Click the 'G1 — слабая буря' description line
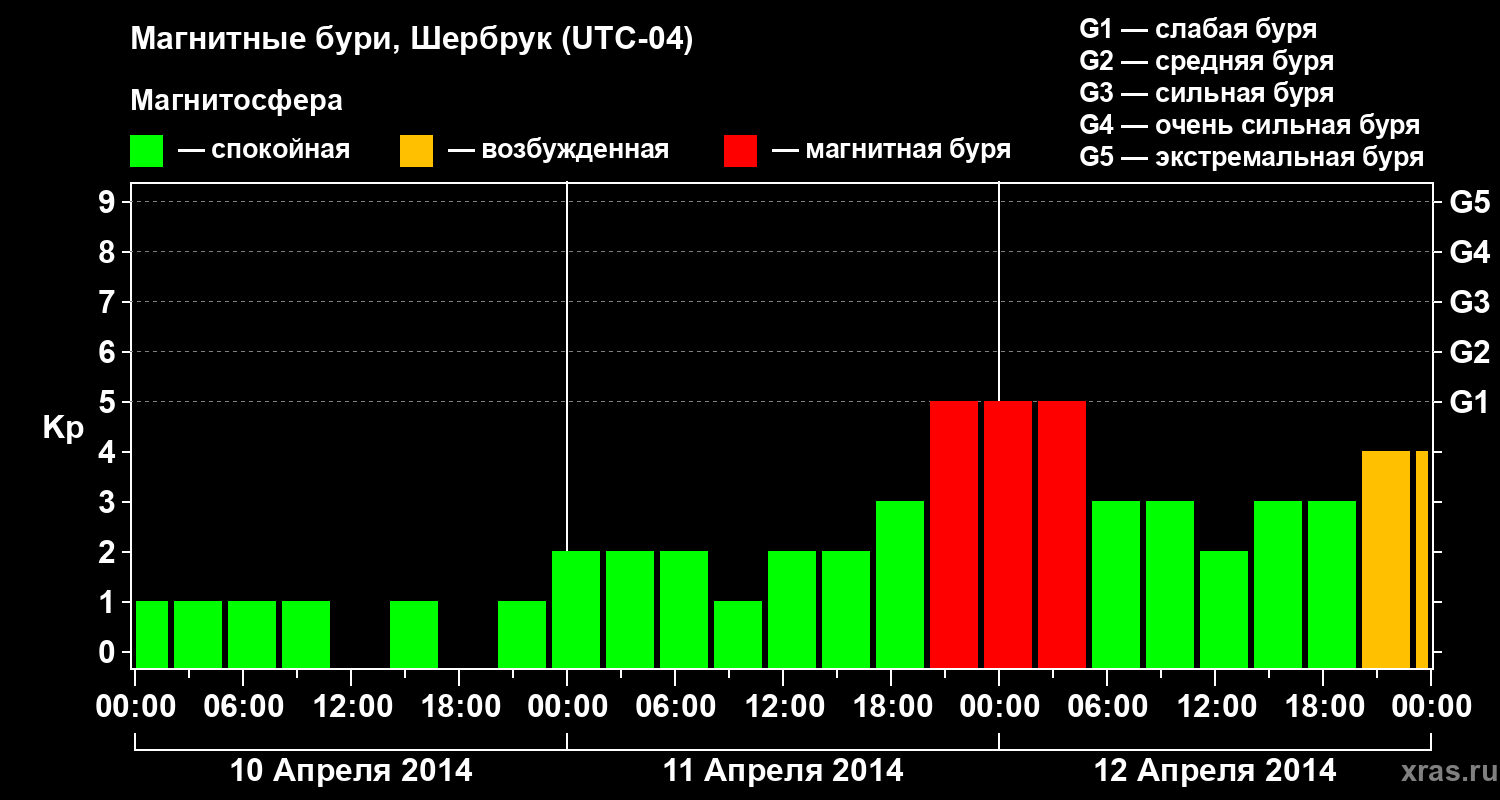The image size is (1500, 800). [x=1198, y=29]
